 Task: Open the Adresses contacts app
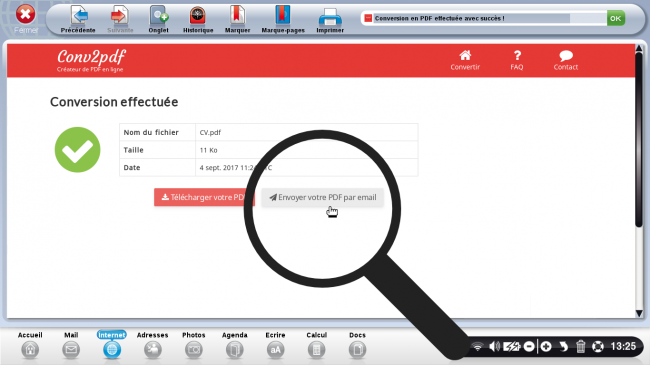[153, 345]
